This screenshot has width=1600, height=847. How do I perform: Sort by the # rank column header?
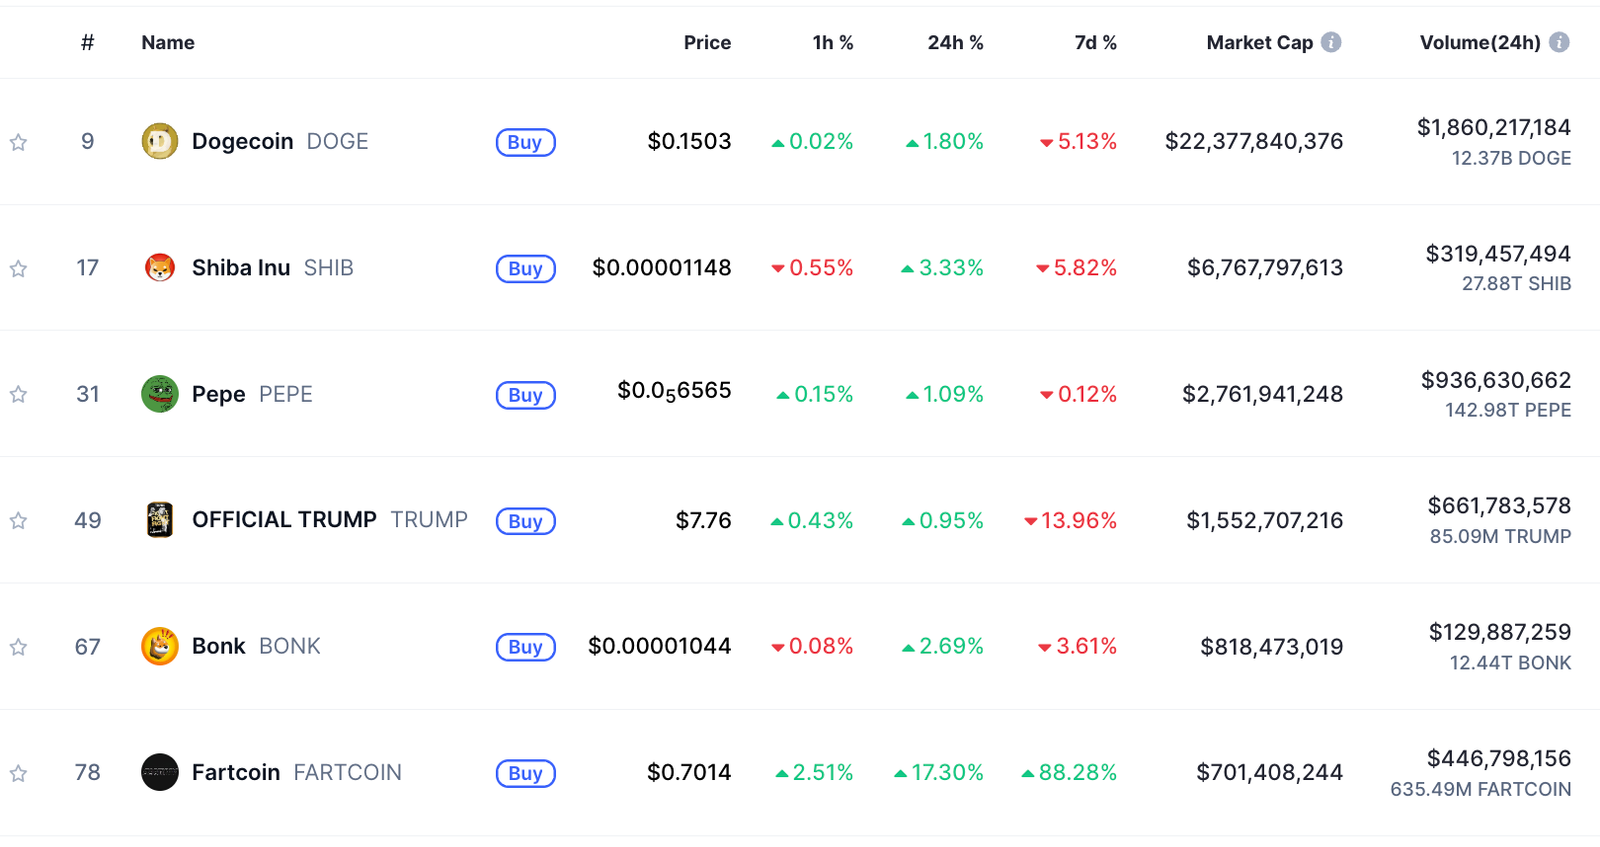coord(88,42)
